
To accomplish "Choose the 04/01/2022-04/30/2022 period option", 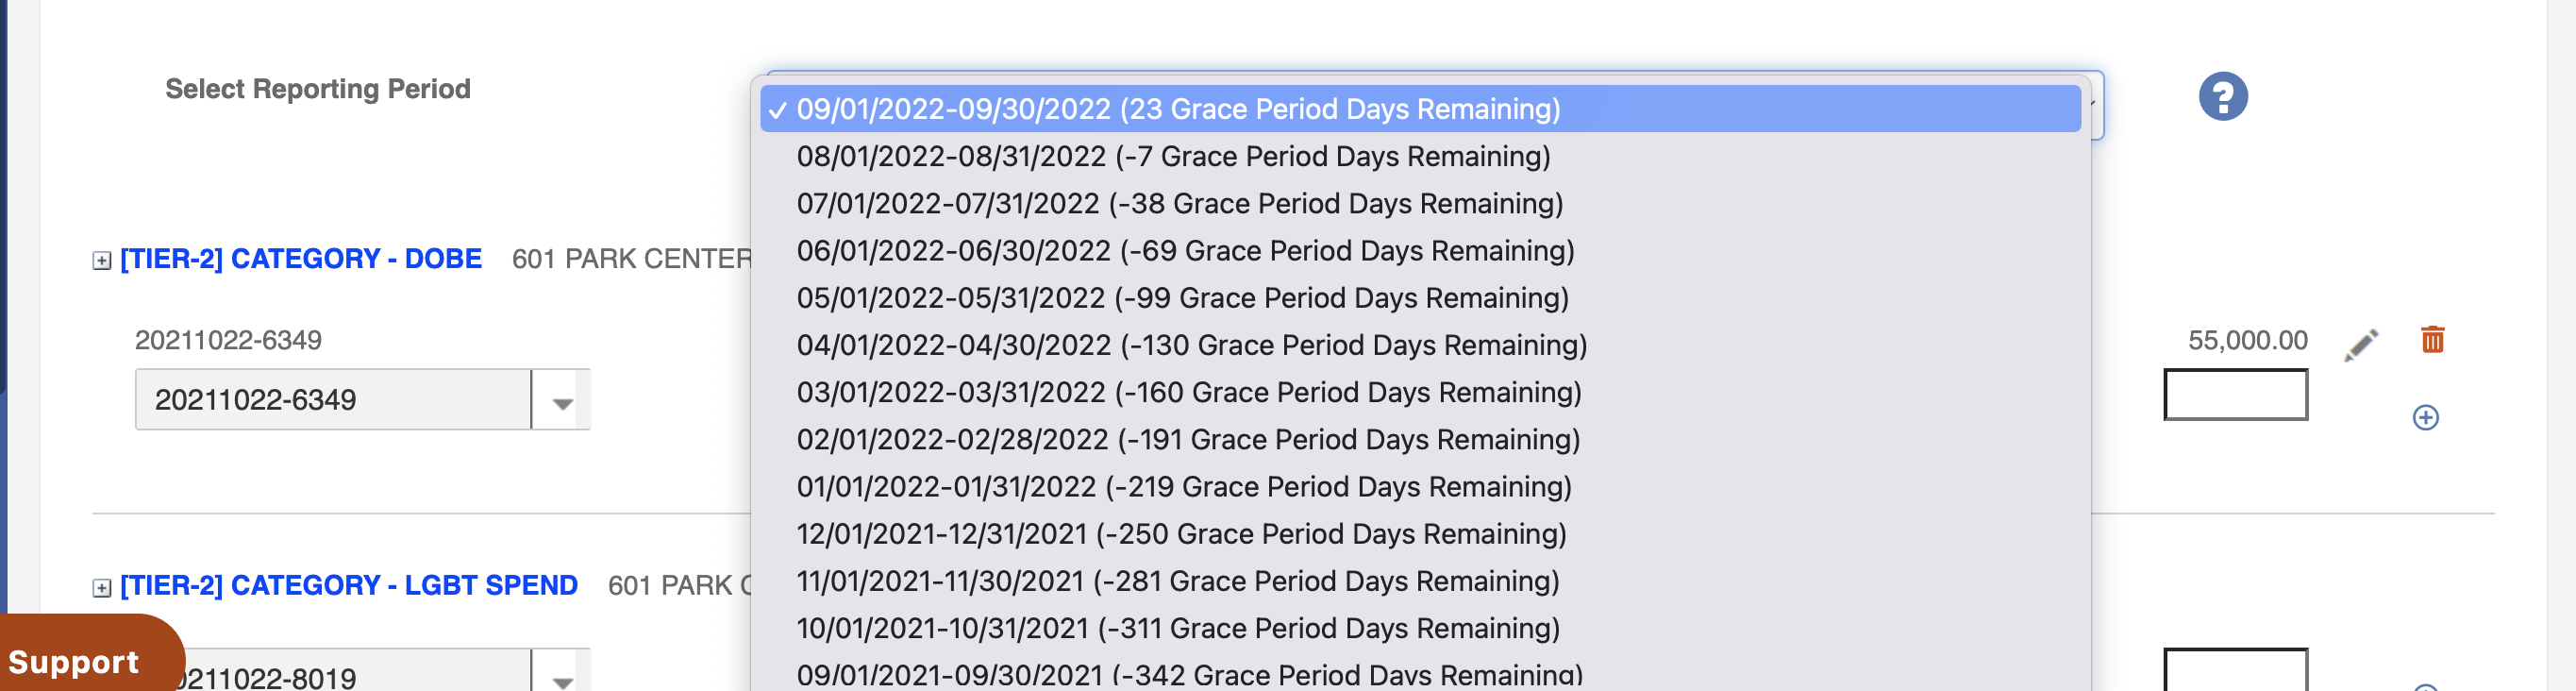I will point(1420,345).
